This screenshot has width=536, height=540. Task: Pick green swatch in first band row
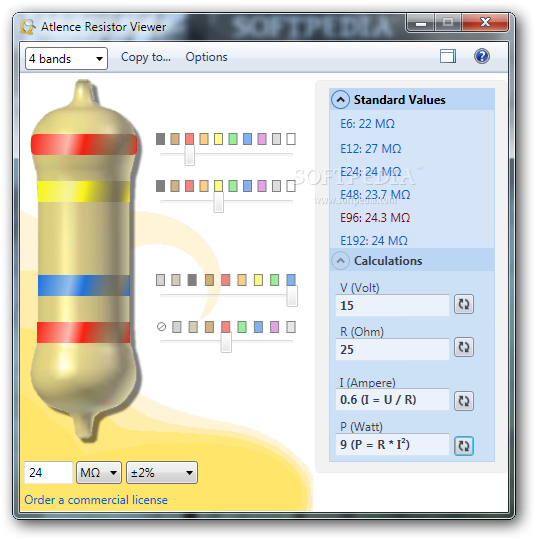(233, 139)
